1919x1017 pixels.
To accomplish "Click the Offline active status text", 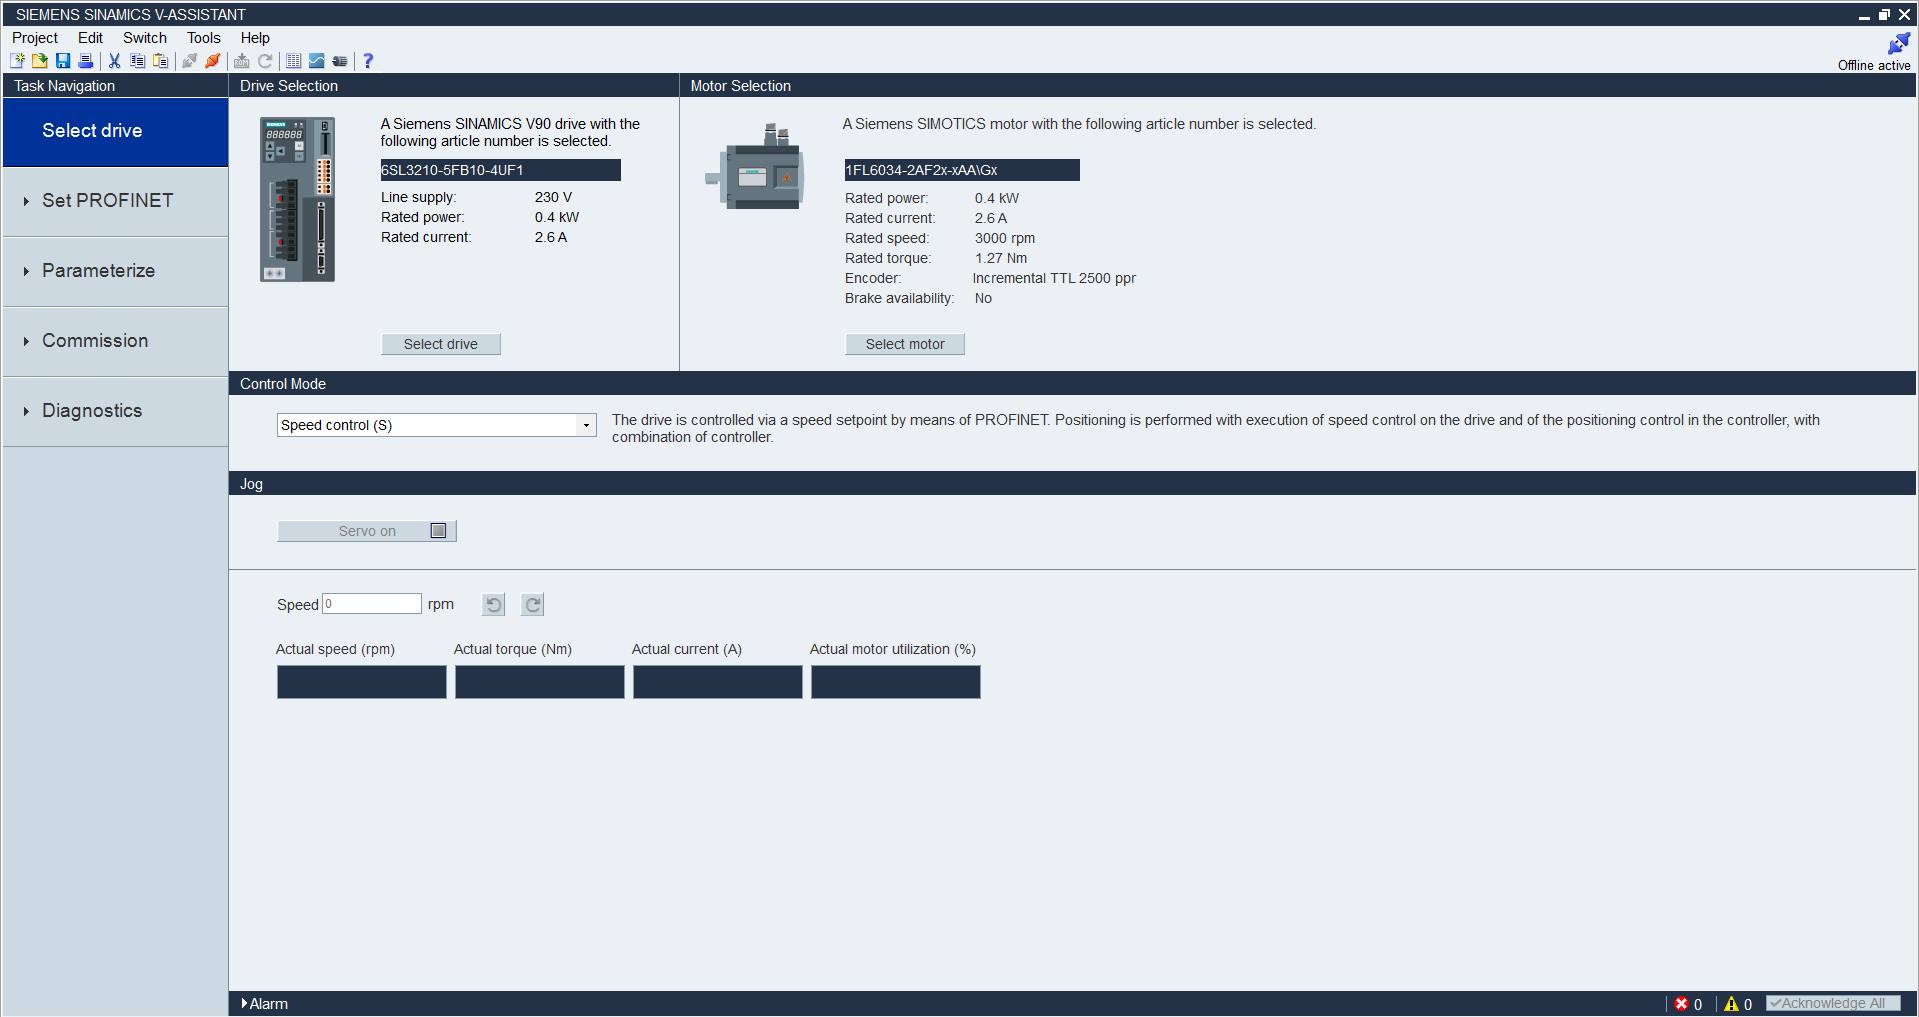I will click(1874, 65).
